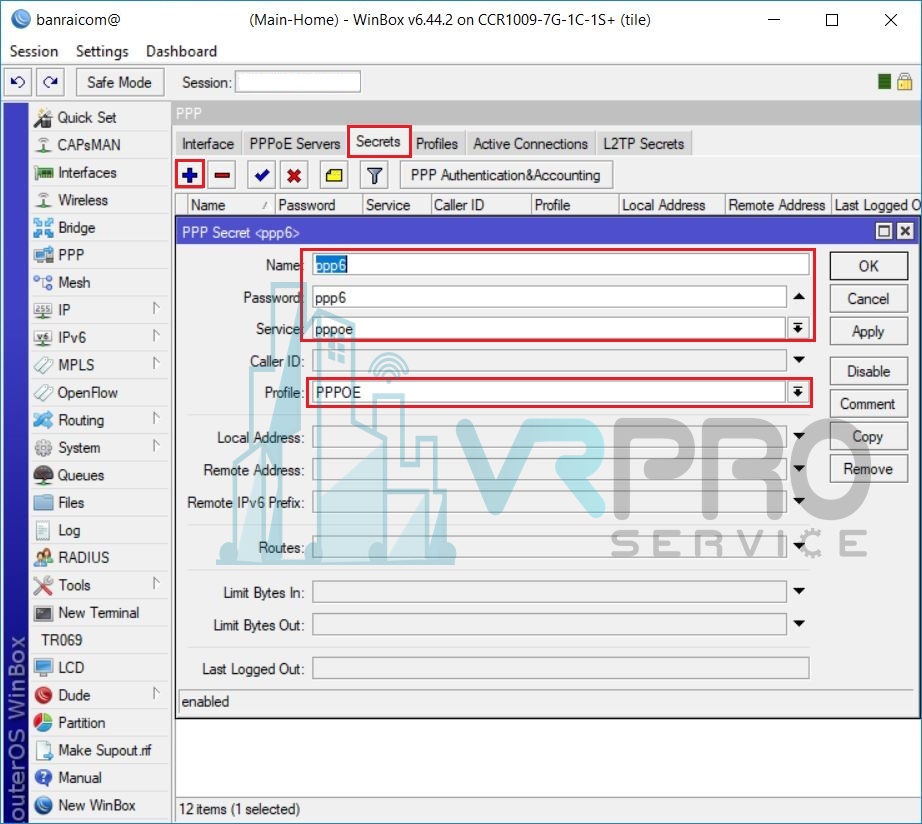This screenshot has height=824, width=922.
Task: Click into the Password input field
Action: tap(549, 297)
